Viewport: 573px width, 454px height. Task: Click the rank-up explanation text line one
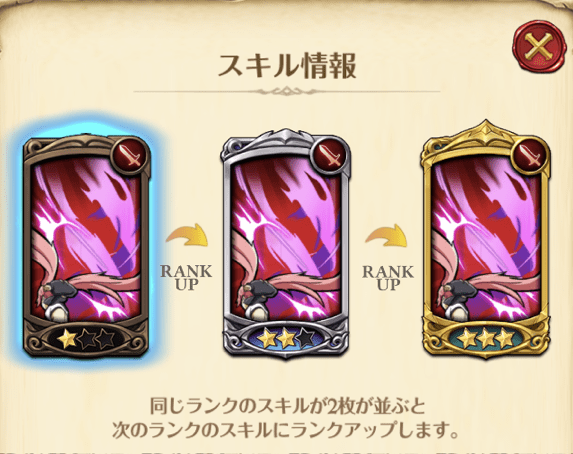[x=288, y=406]
